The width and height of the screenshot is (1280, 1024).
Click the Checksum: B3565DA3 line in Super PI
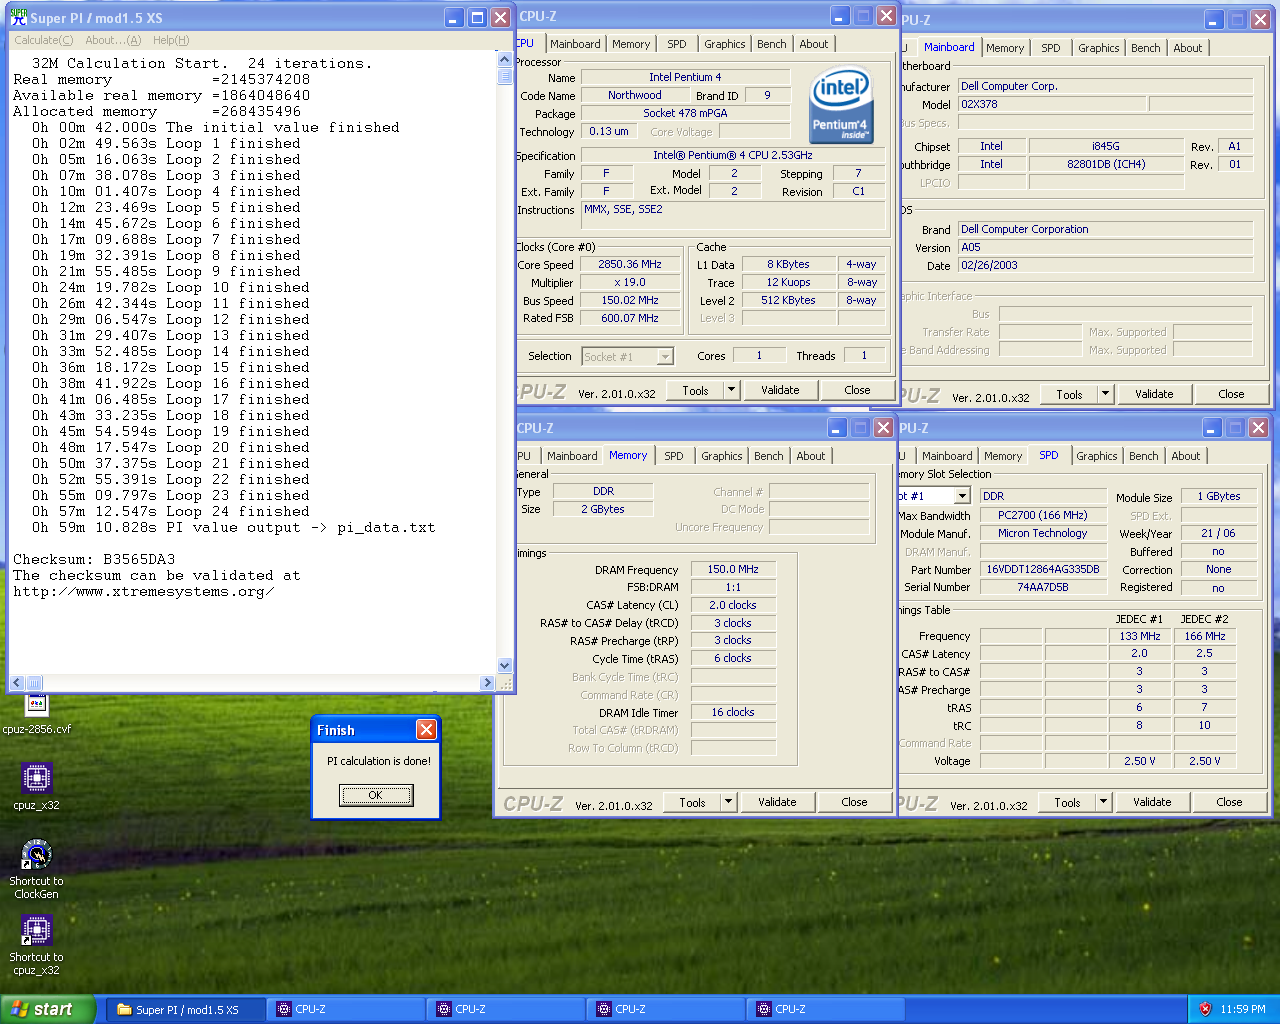(94, 560)
